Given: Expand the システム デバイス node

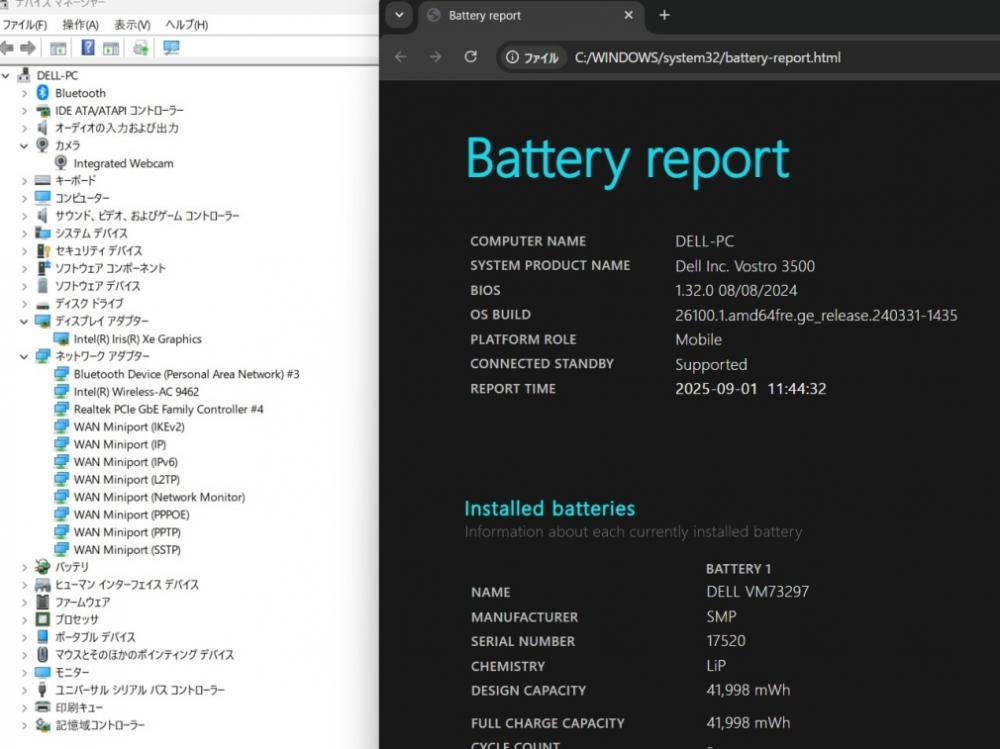Looking at the screenshot, I should pos(24,234).
